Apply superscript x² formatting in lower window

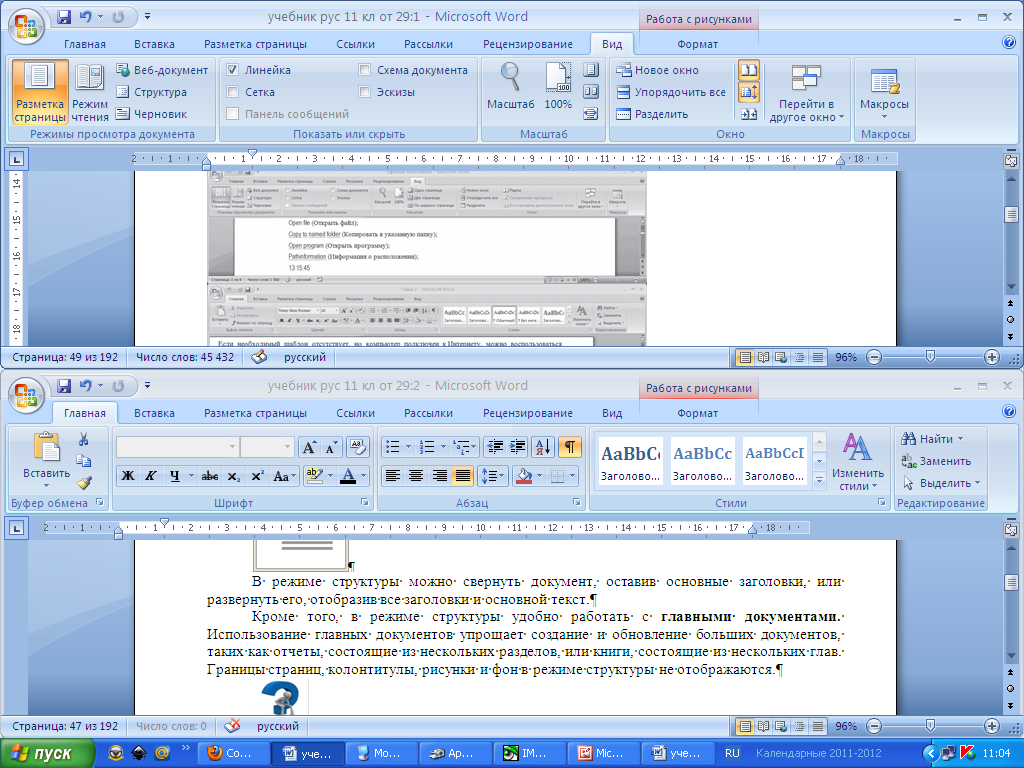tap(257, 476)
